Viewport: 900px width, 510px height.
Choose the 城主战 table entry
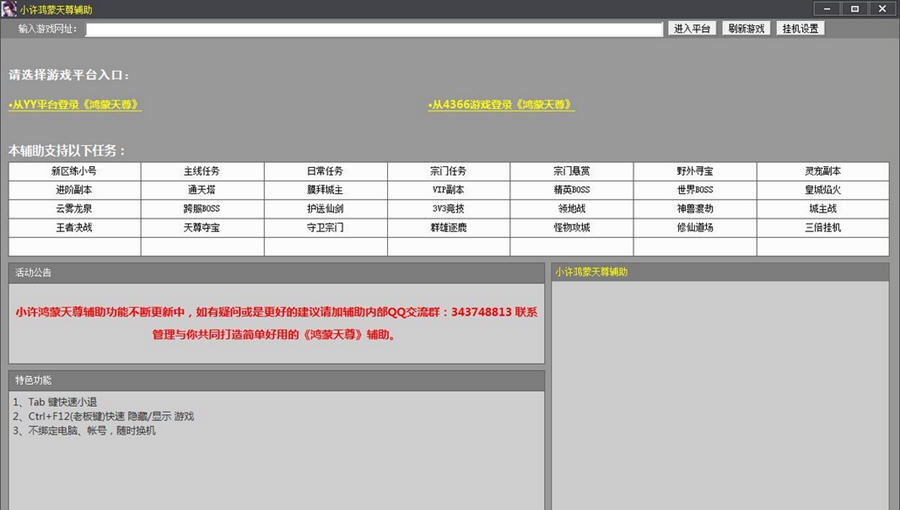823,209
